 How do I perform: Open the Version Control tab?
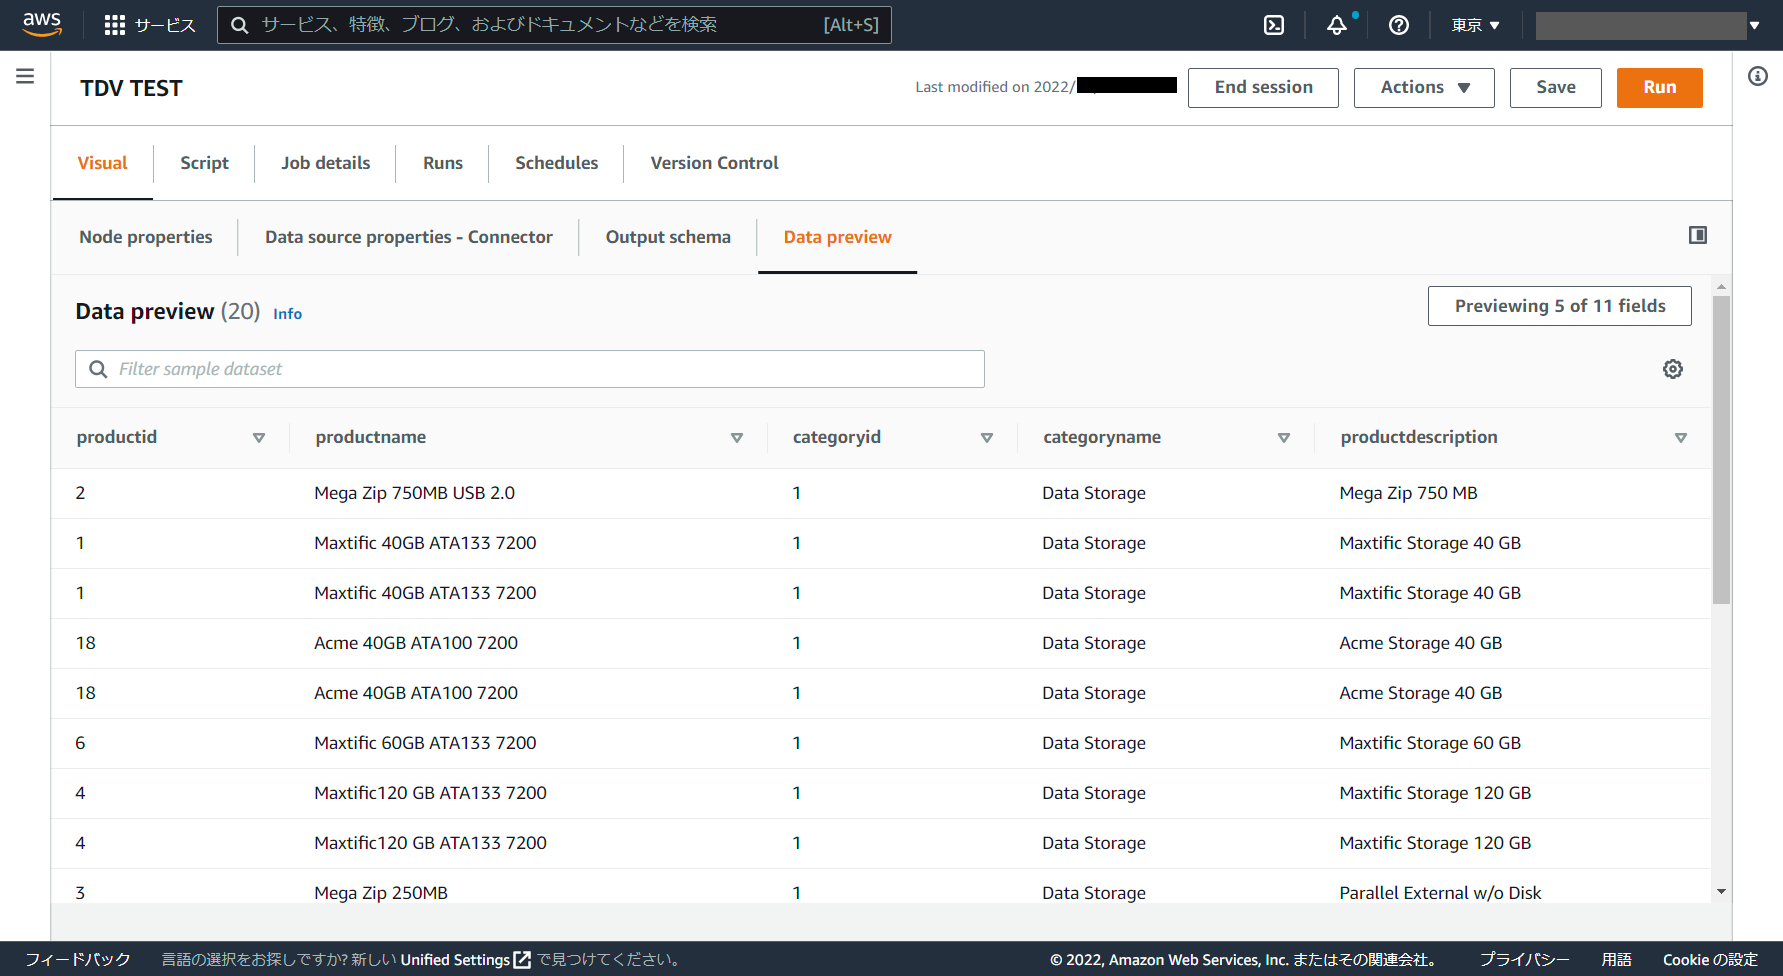click(714, 163)
